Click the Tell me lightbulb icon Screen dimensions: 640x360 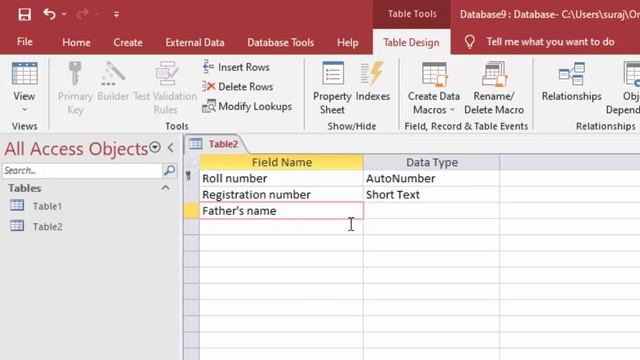coord(469,42)
